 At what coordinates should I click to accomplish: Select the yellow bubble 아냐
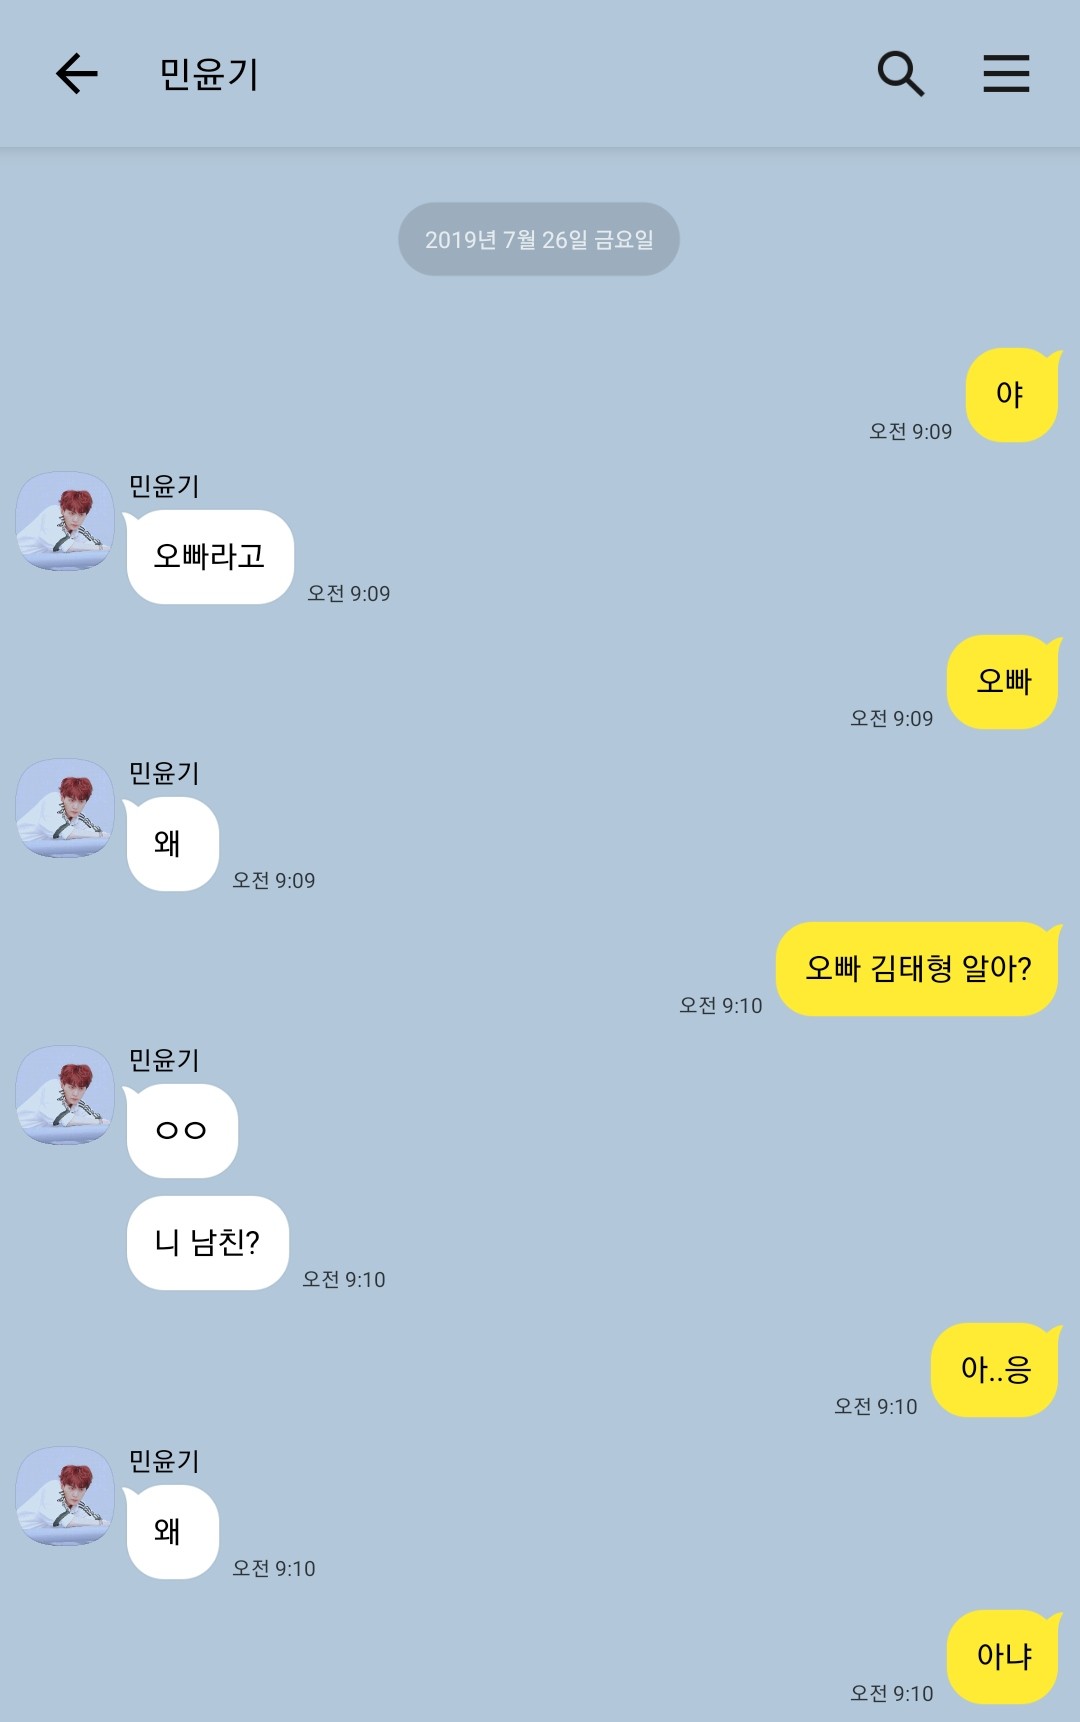click(x=1002, y=1657)
